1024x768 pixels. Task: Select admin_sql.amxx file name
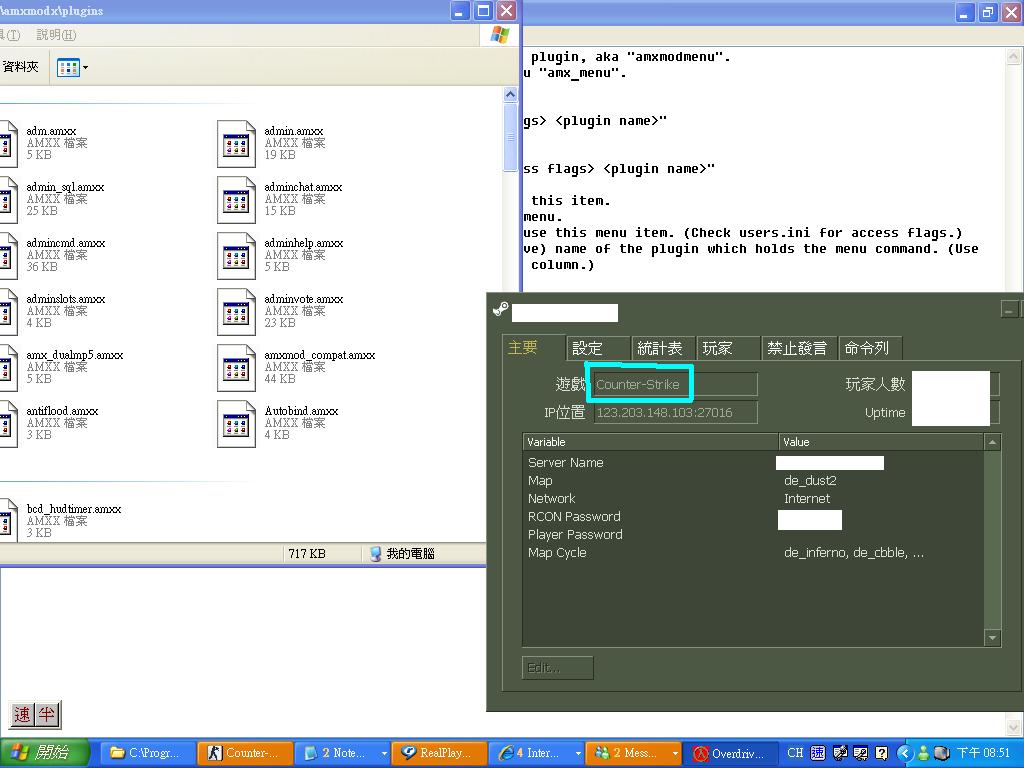pyautogui.click(x=65, y=187)
